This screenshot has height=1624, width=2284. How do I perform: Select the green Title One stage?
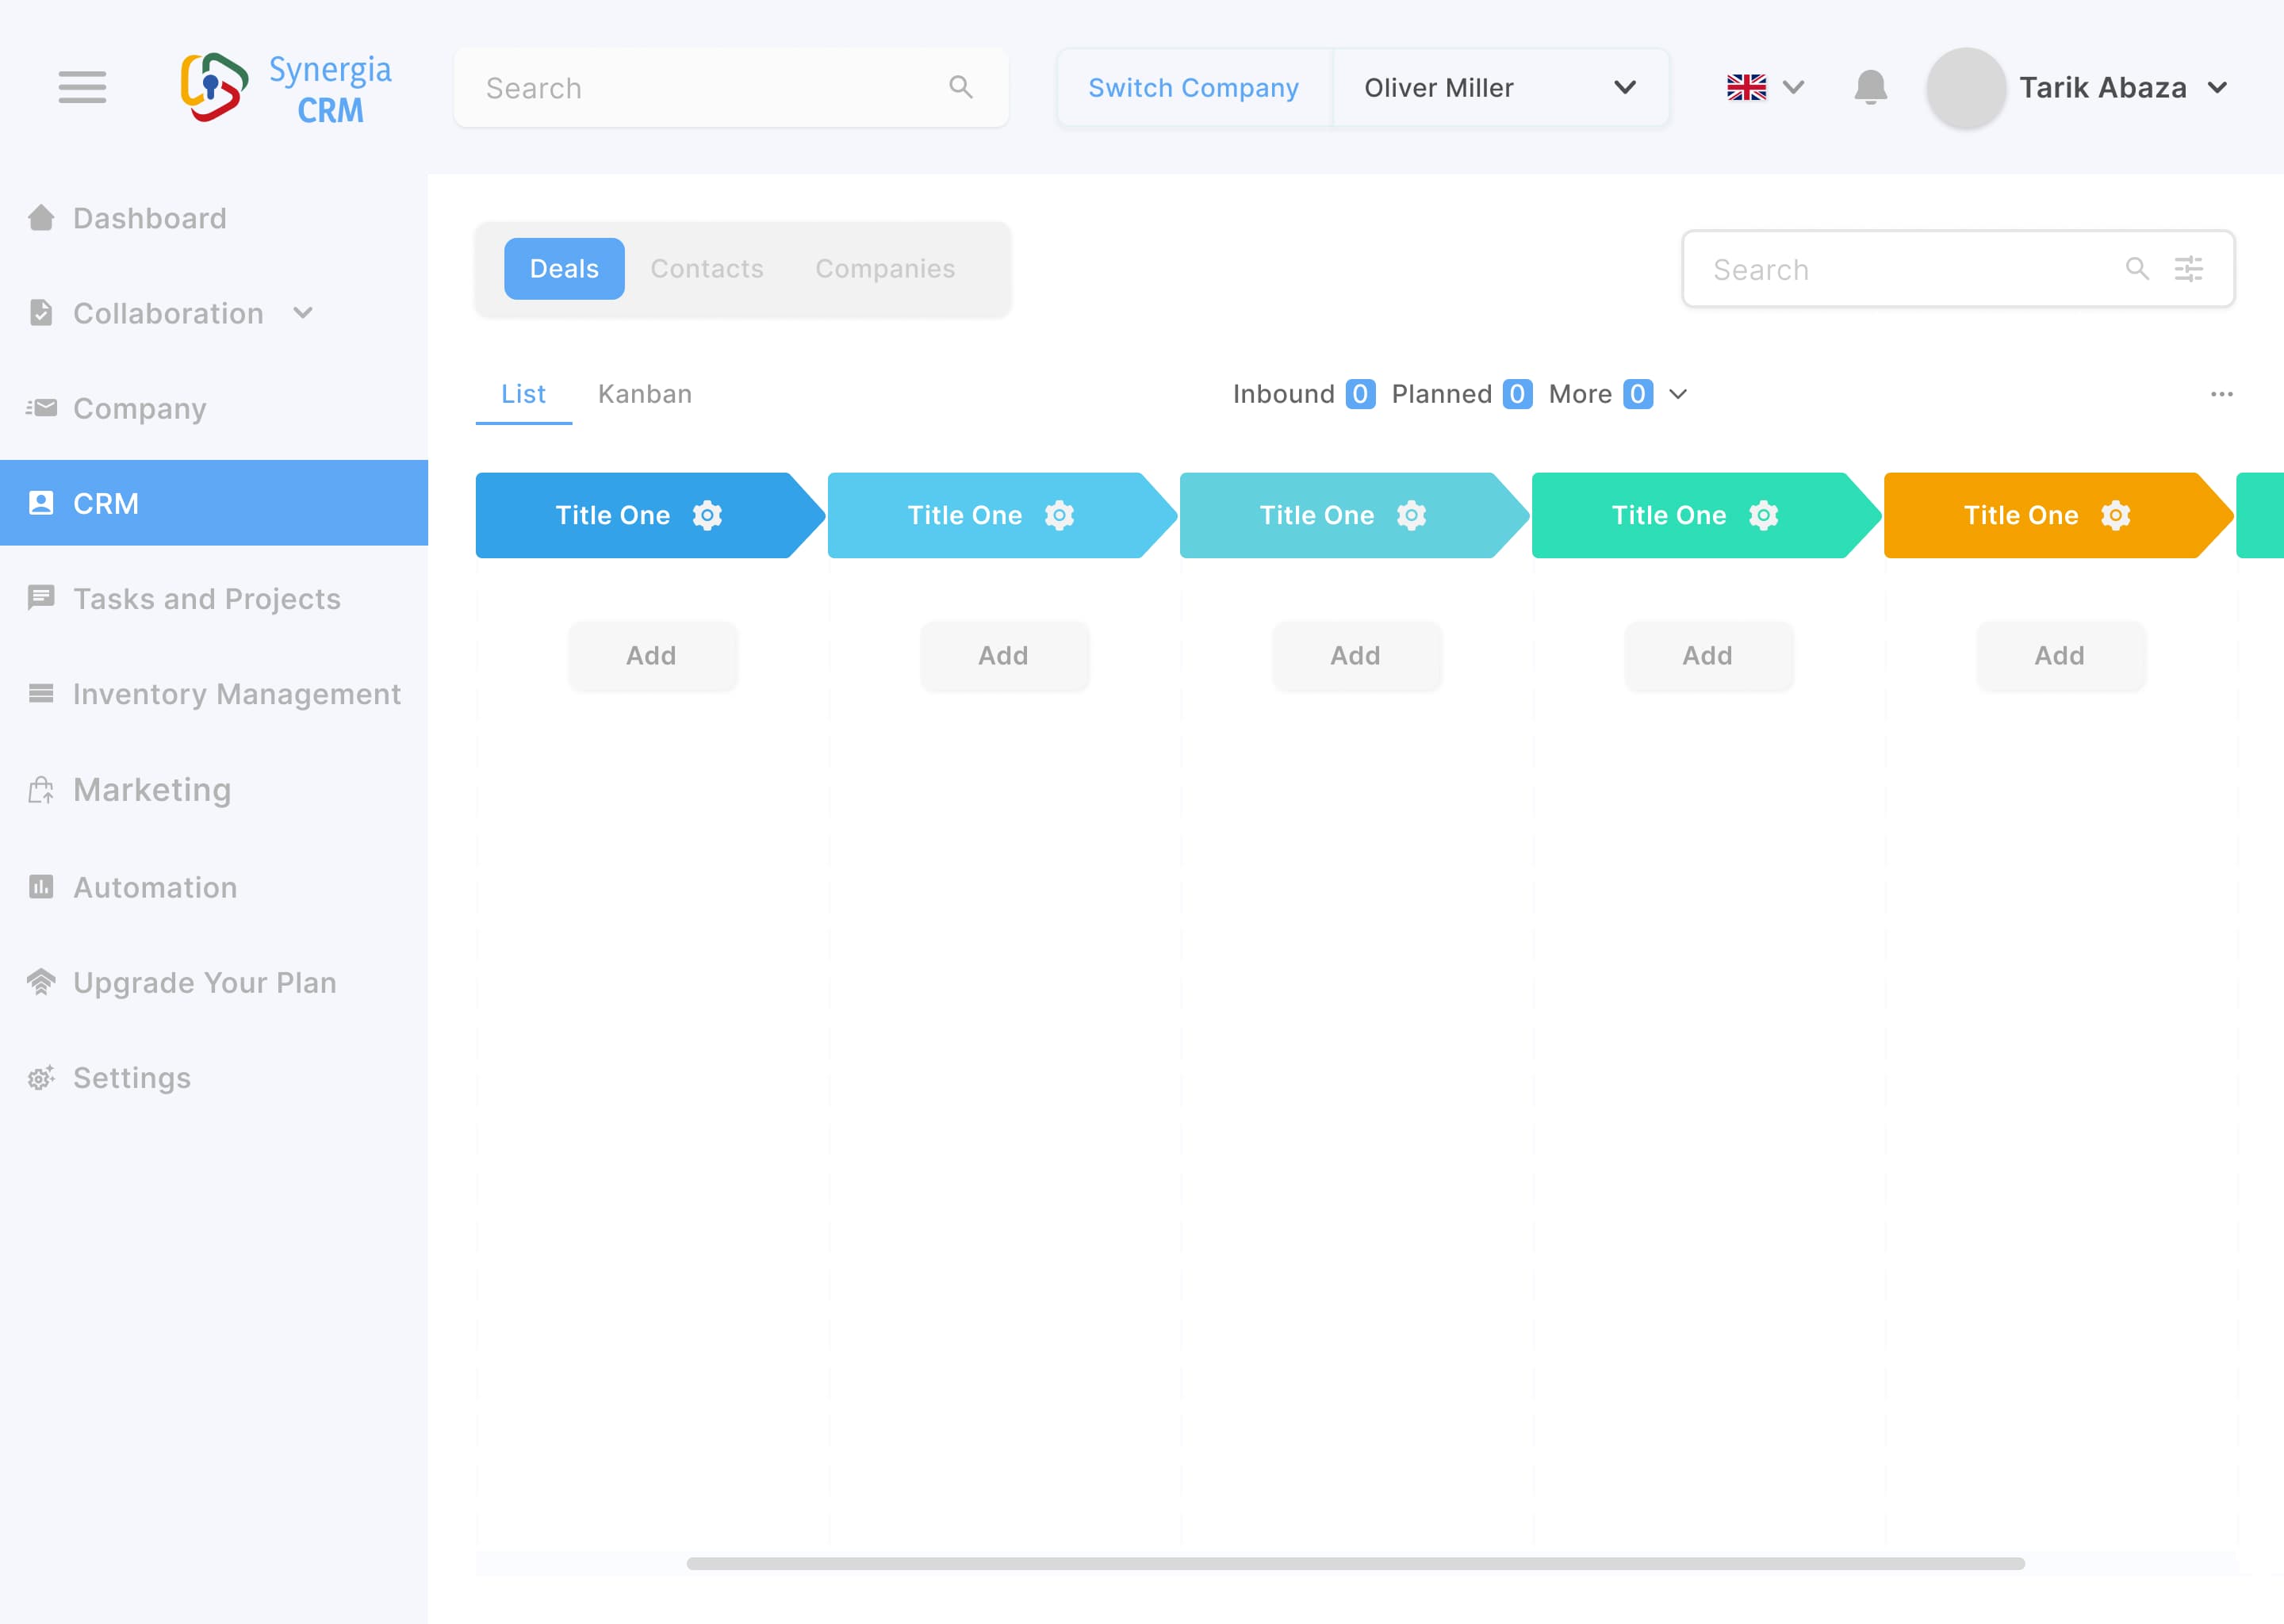[1706, 515]
